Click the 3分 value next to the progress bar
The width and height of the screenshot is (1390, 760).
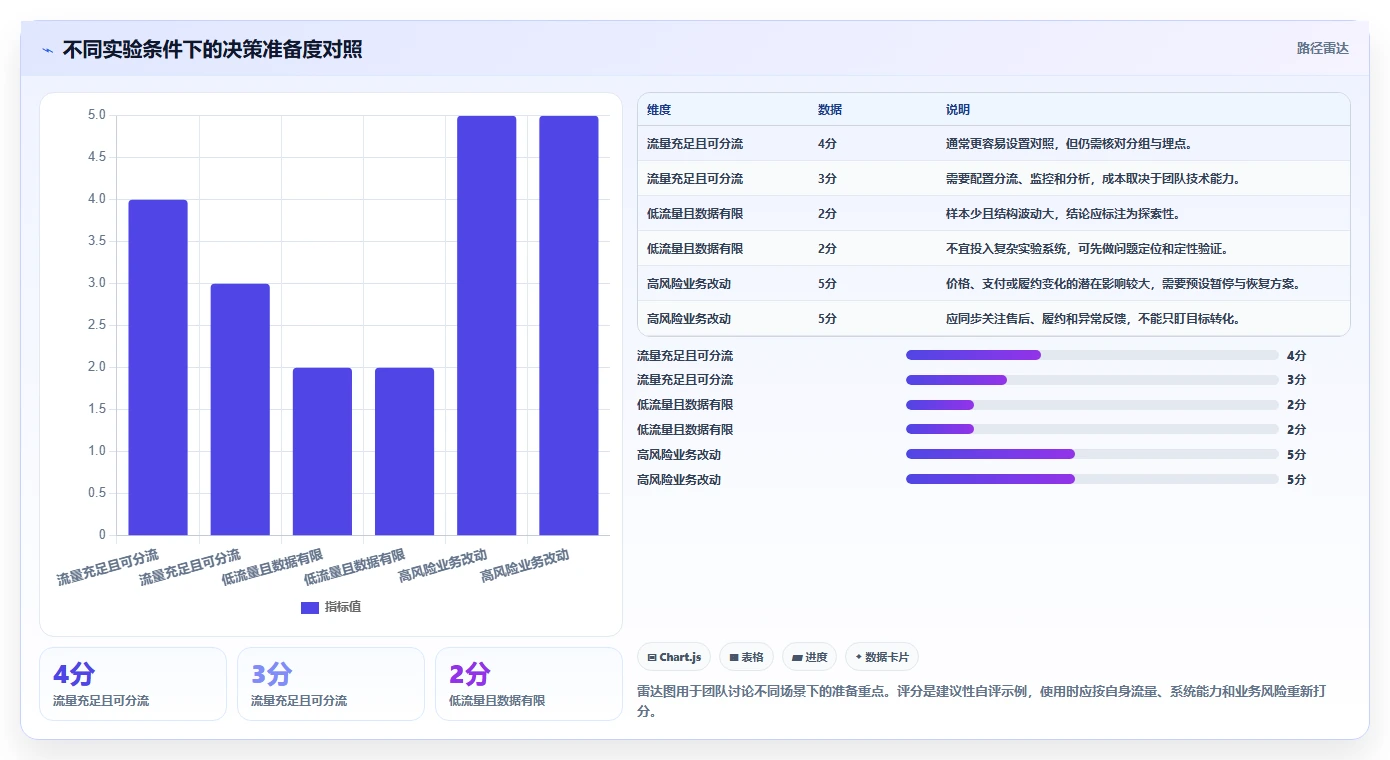1297,380
